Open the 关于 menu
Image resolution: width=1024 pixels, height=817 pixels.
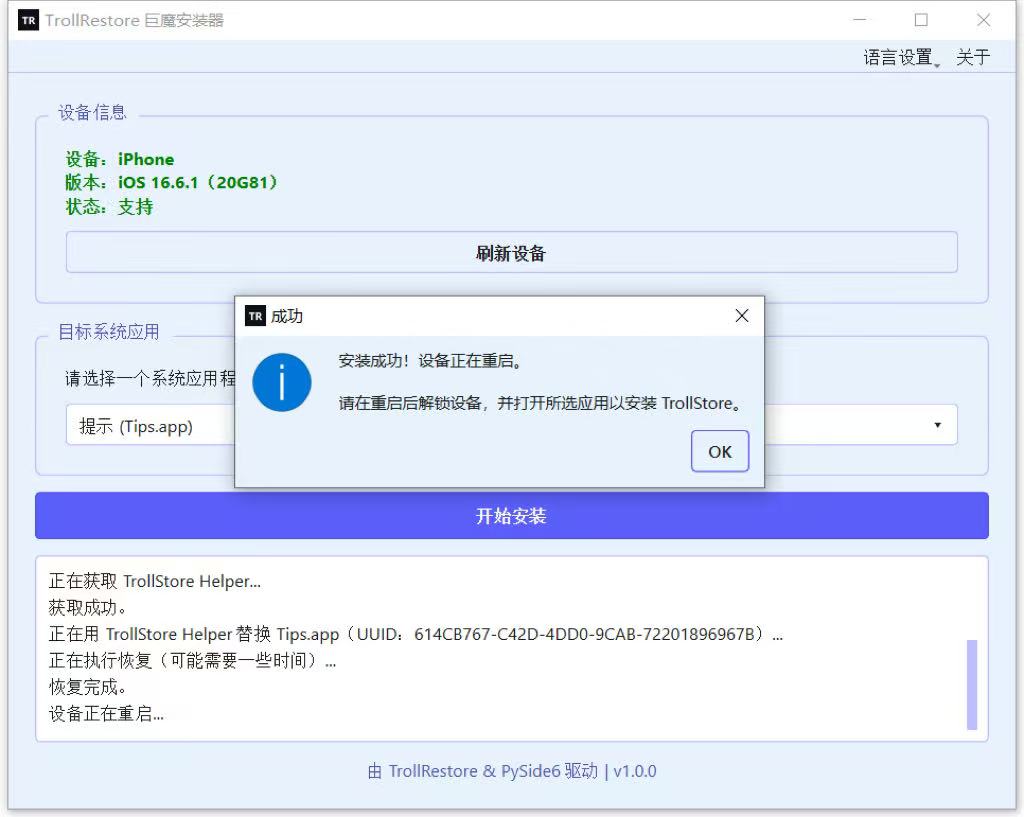pyautogui.click(x=973, y=57)
